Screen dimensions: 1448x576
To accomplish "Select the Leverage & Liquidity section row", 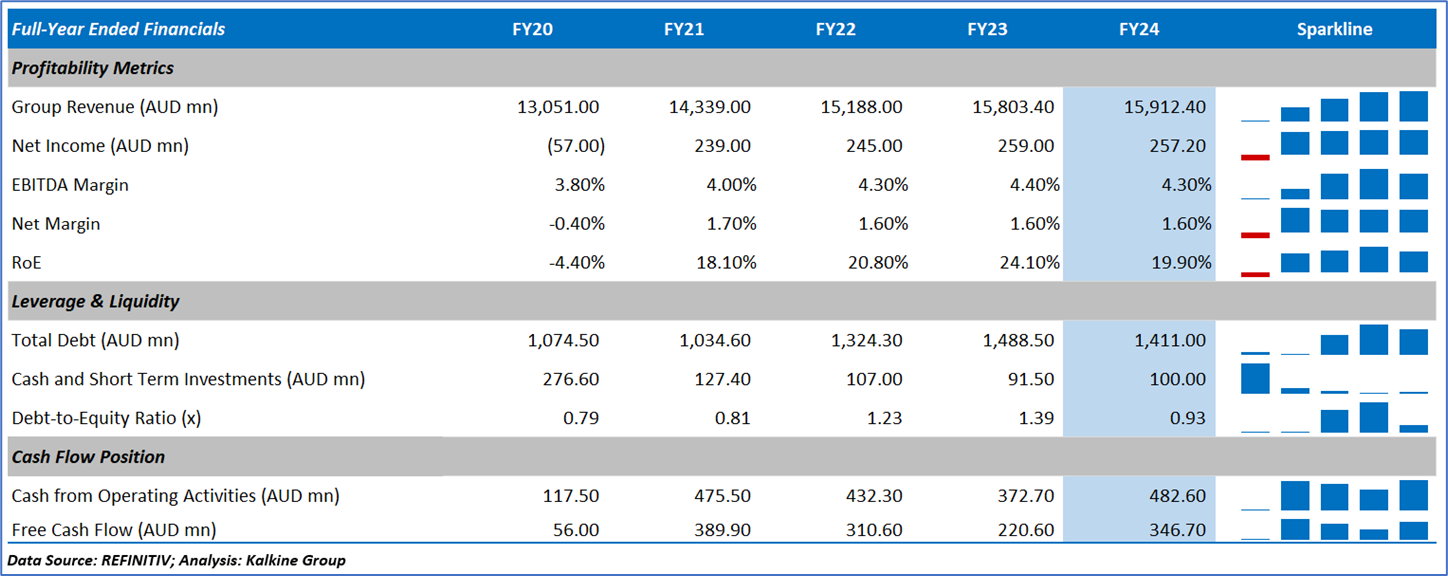I will click(95, 301).
